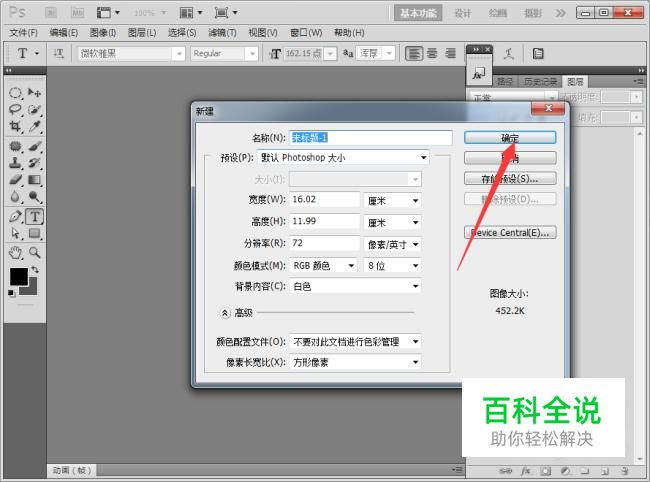This screenshot has height=482, width=650.
Task: Open the font family dropdown
Action: [x=179, y=54]
